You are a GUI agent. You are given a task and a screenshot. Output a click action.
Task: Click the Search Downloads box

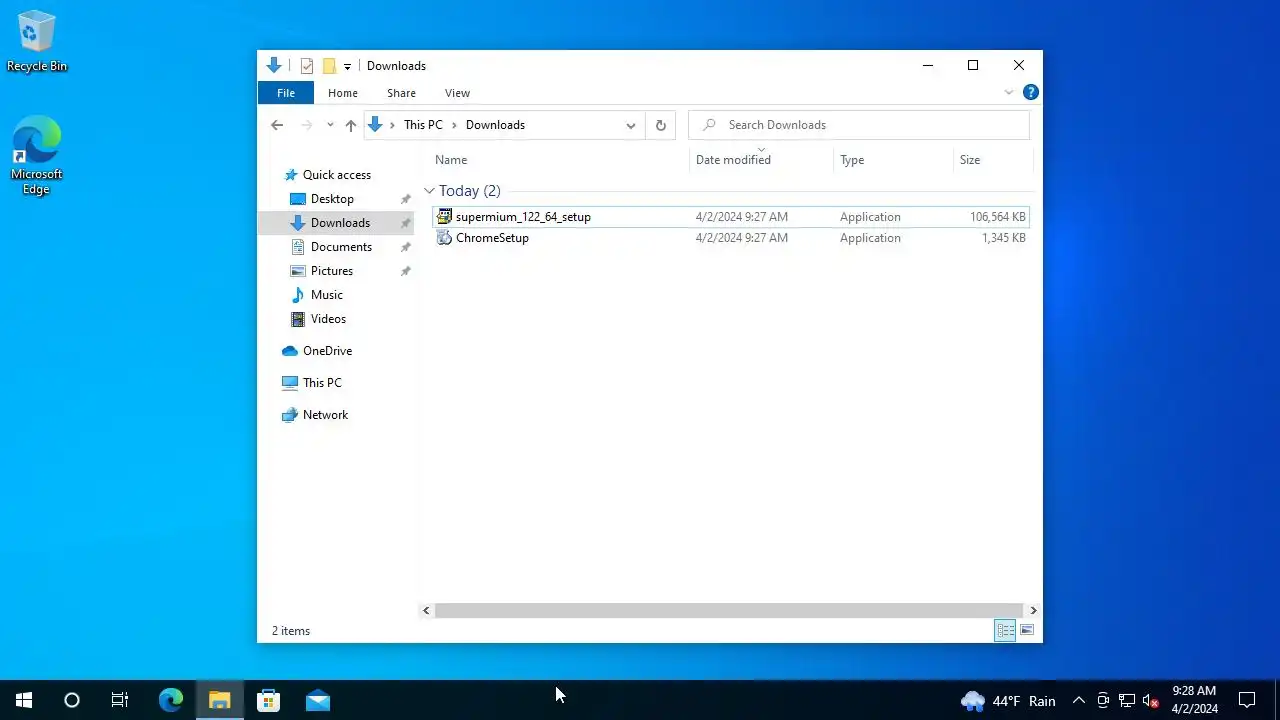[x=858, y=125]
